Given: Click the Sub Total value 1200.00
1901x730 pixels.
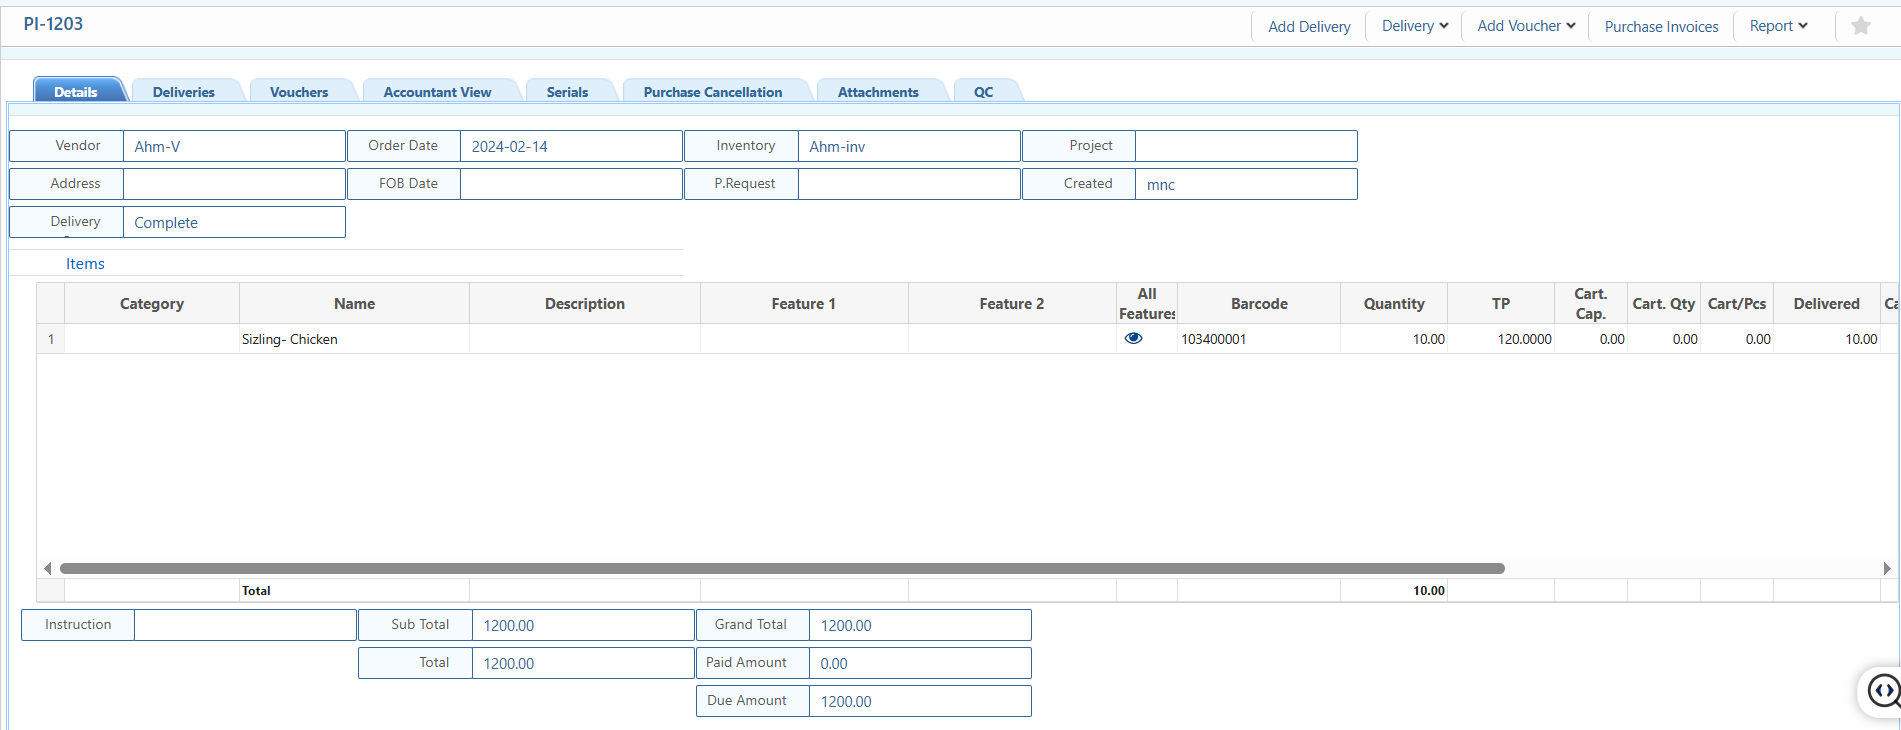Looking at the screenshot, I should (583, 625).
